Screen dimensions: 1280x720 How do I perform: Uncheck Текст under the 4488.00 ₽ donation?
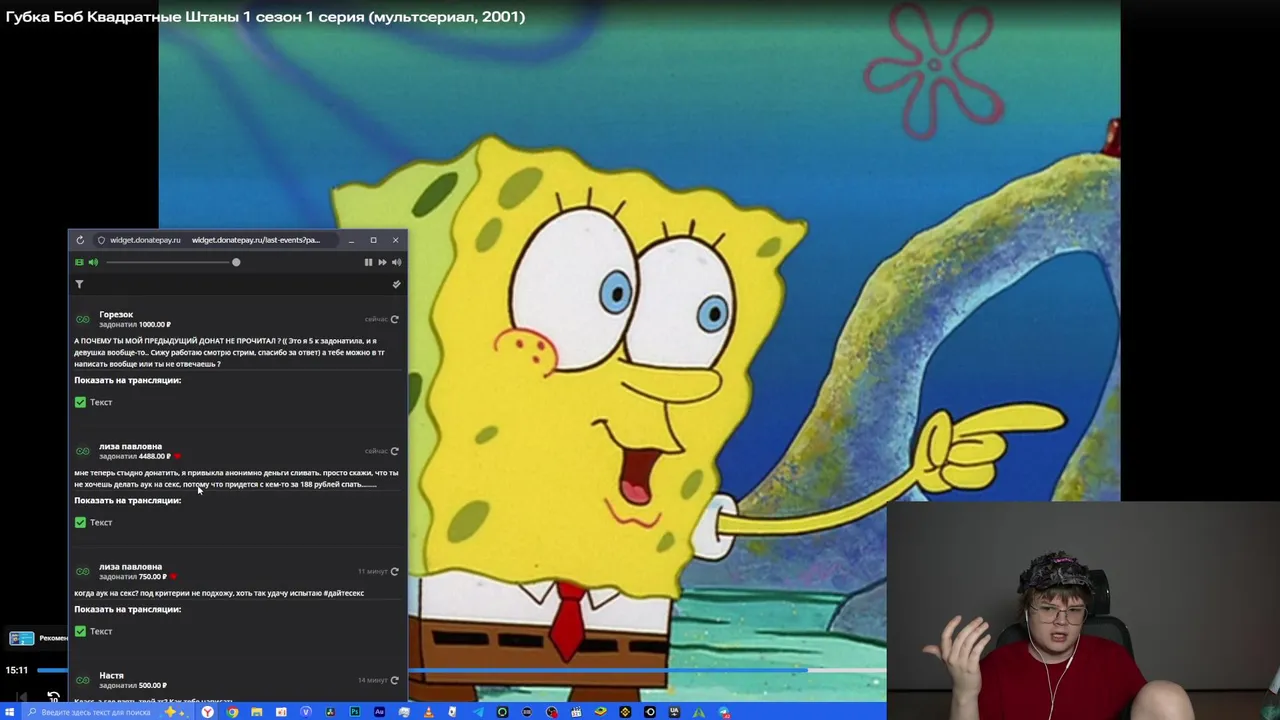[x=80, y=522]
